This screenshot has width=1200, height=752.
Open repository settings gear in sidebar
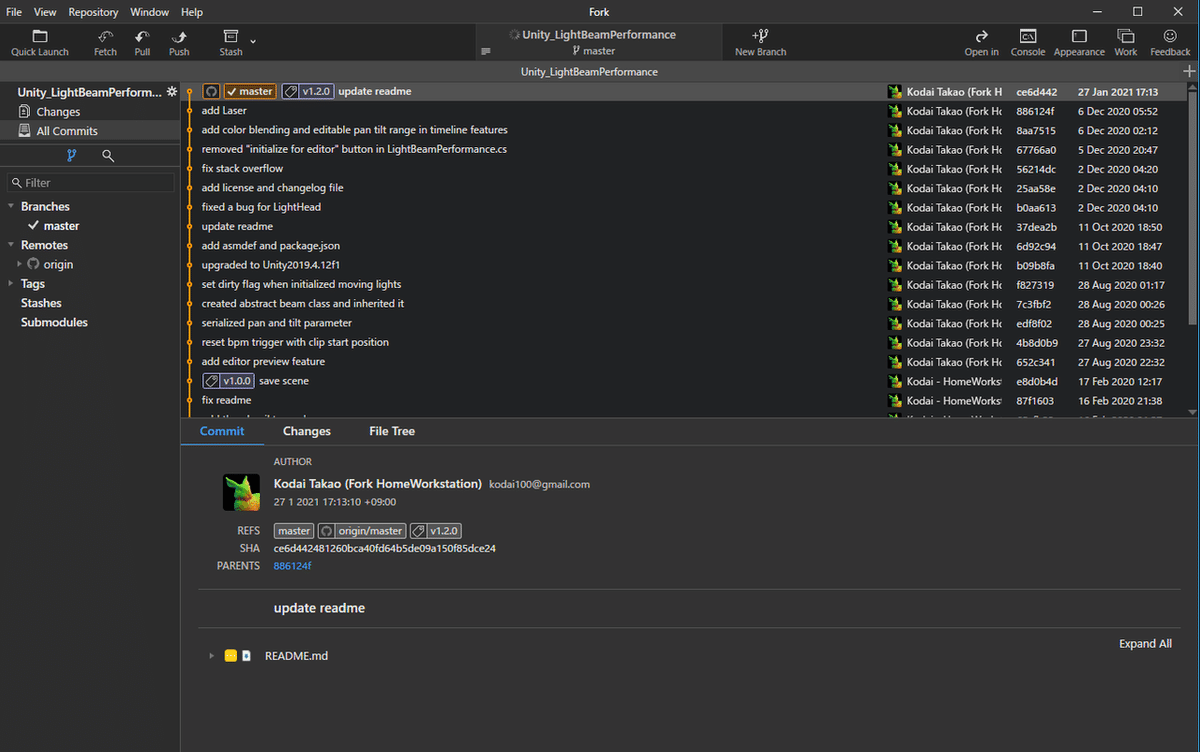[x=172, y=92]
